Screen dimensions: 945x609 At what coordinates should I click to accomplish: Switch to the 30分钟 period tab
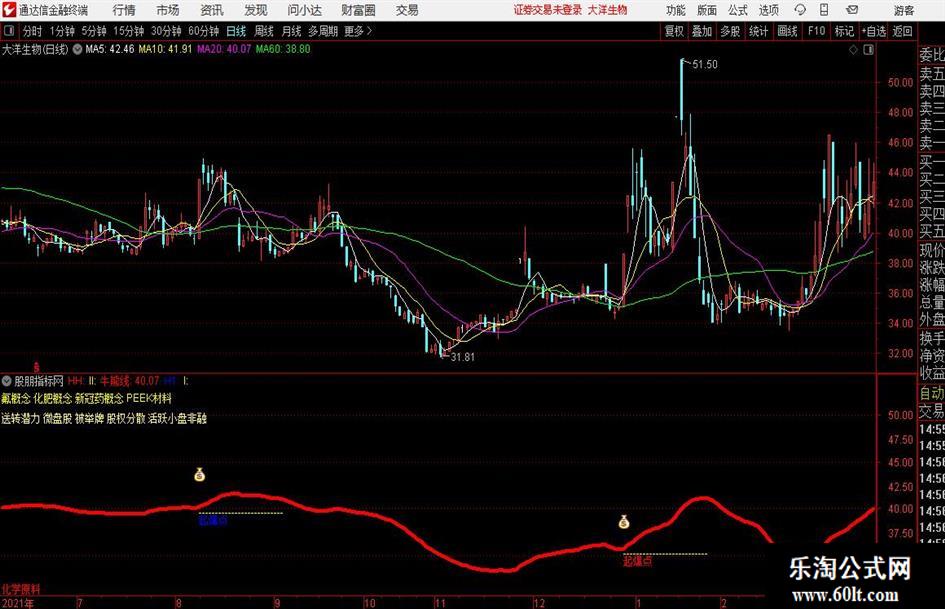(x=166, y=31)
